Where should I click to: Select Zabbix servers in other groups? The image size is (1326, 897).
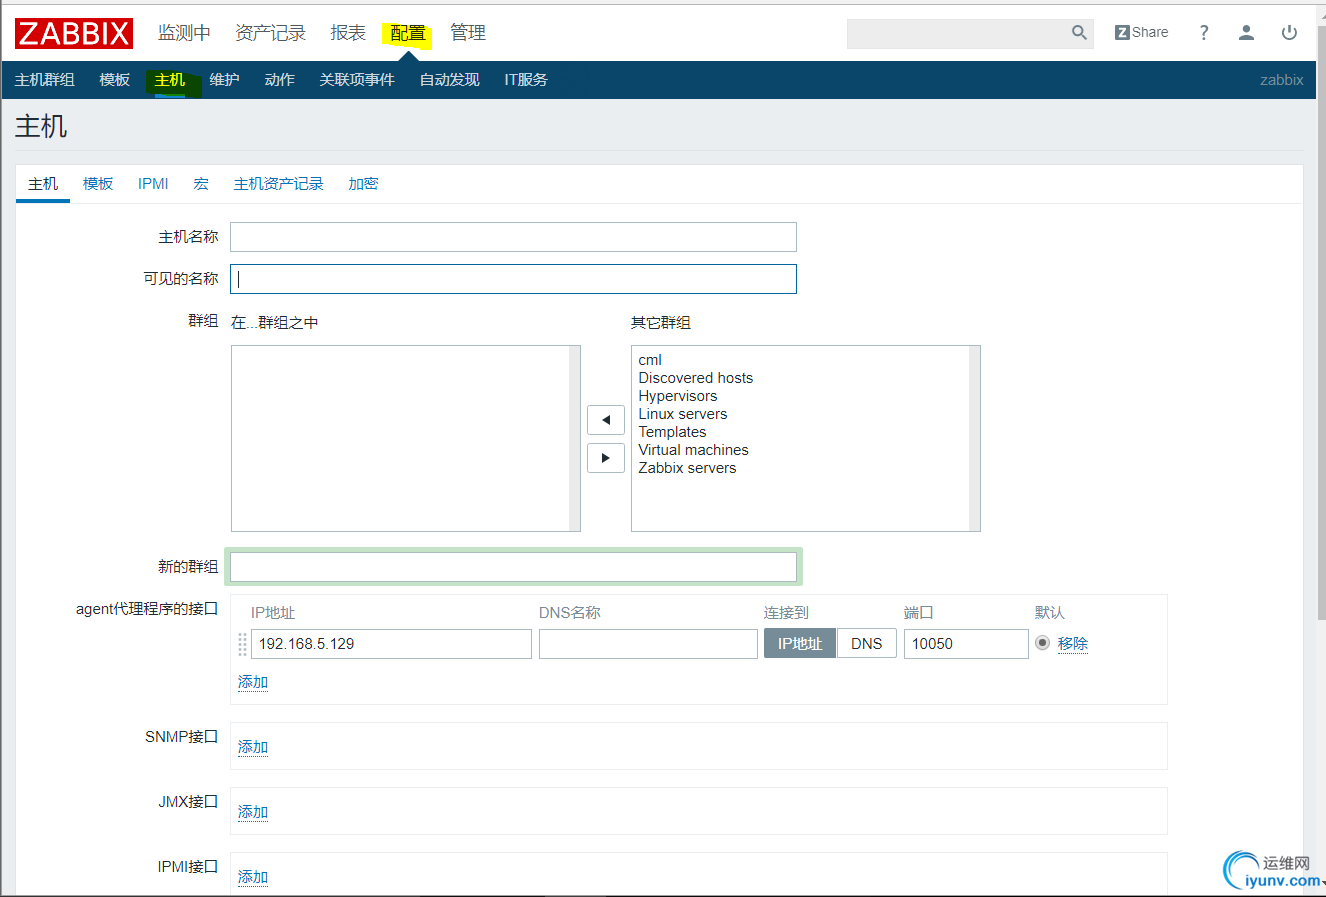[687, 468]
